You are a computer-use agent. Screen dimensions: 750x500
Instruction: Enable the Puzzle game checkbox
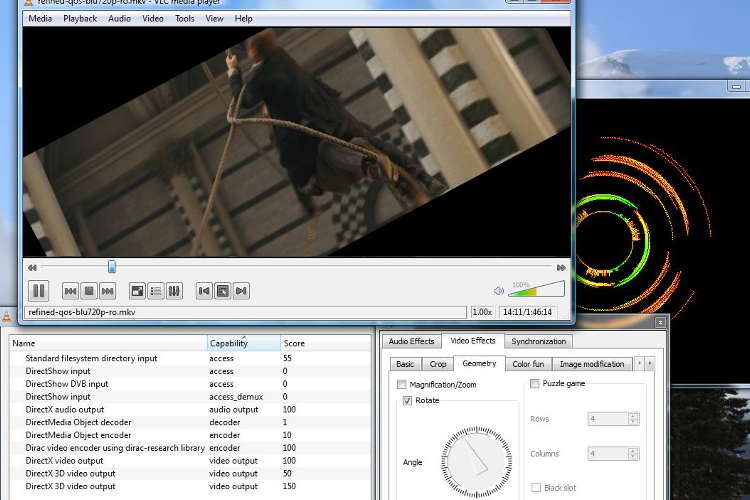[x=535, y=383]
